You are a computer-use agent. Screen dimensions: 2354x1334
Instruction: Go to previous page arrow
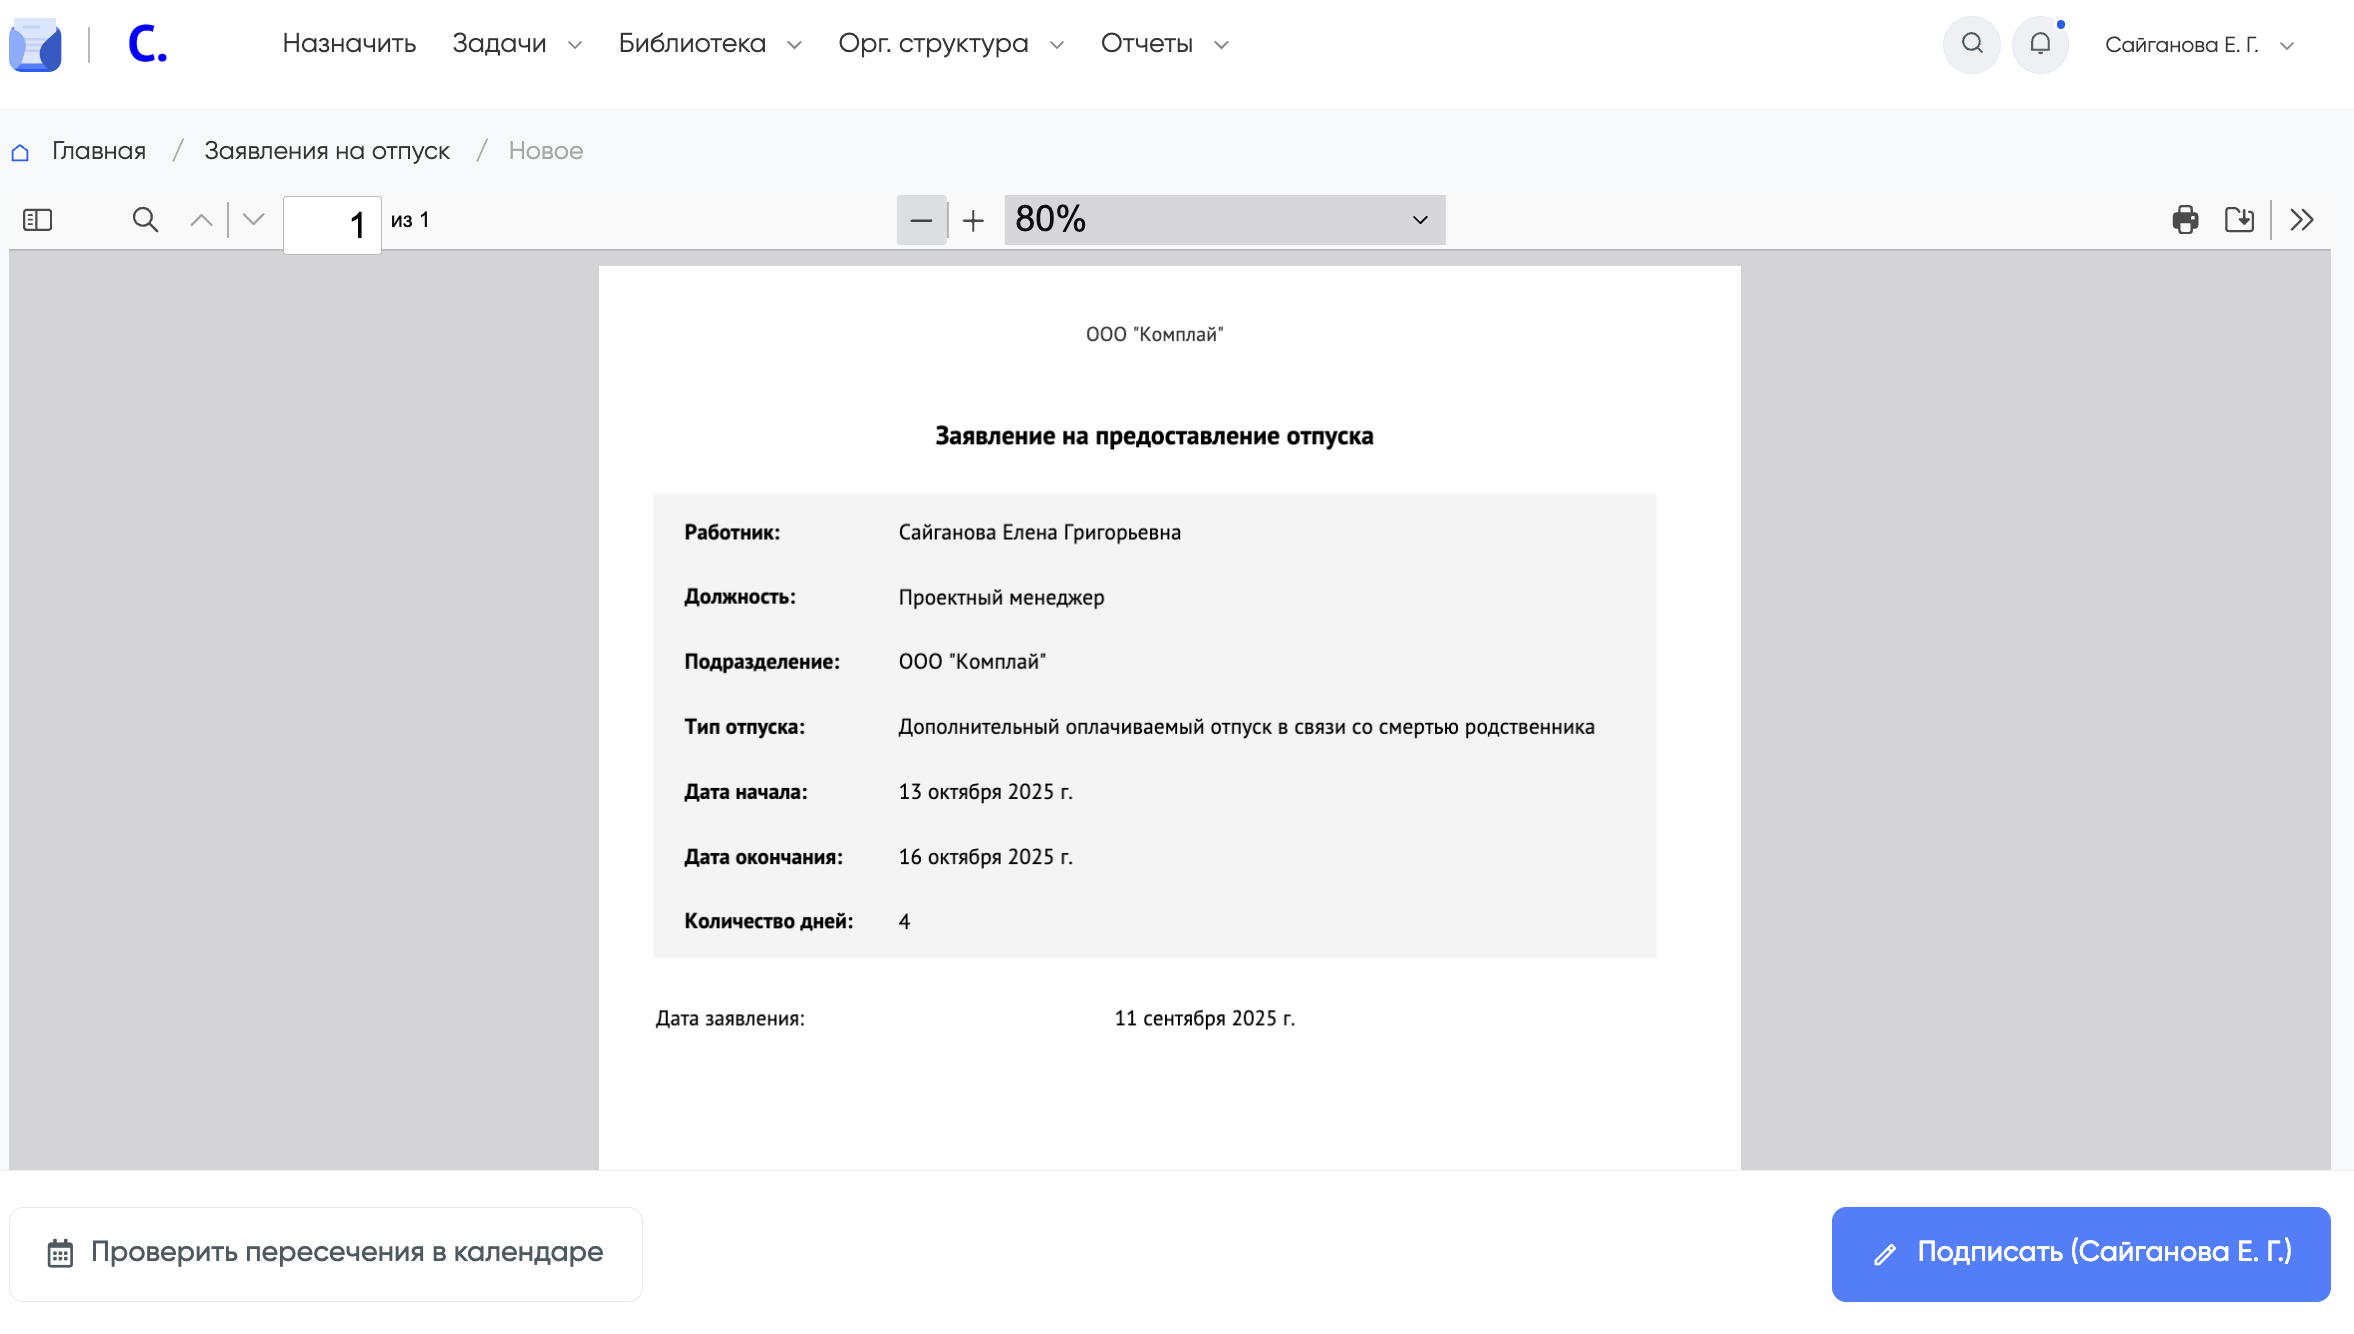click(201, 220)
